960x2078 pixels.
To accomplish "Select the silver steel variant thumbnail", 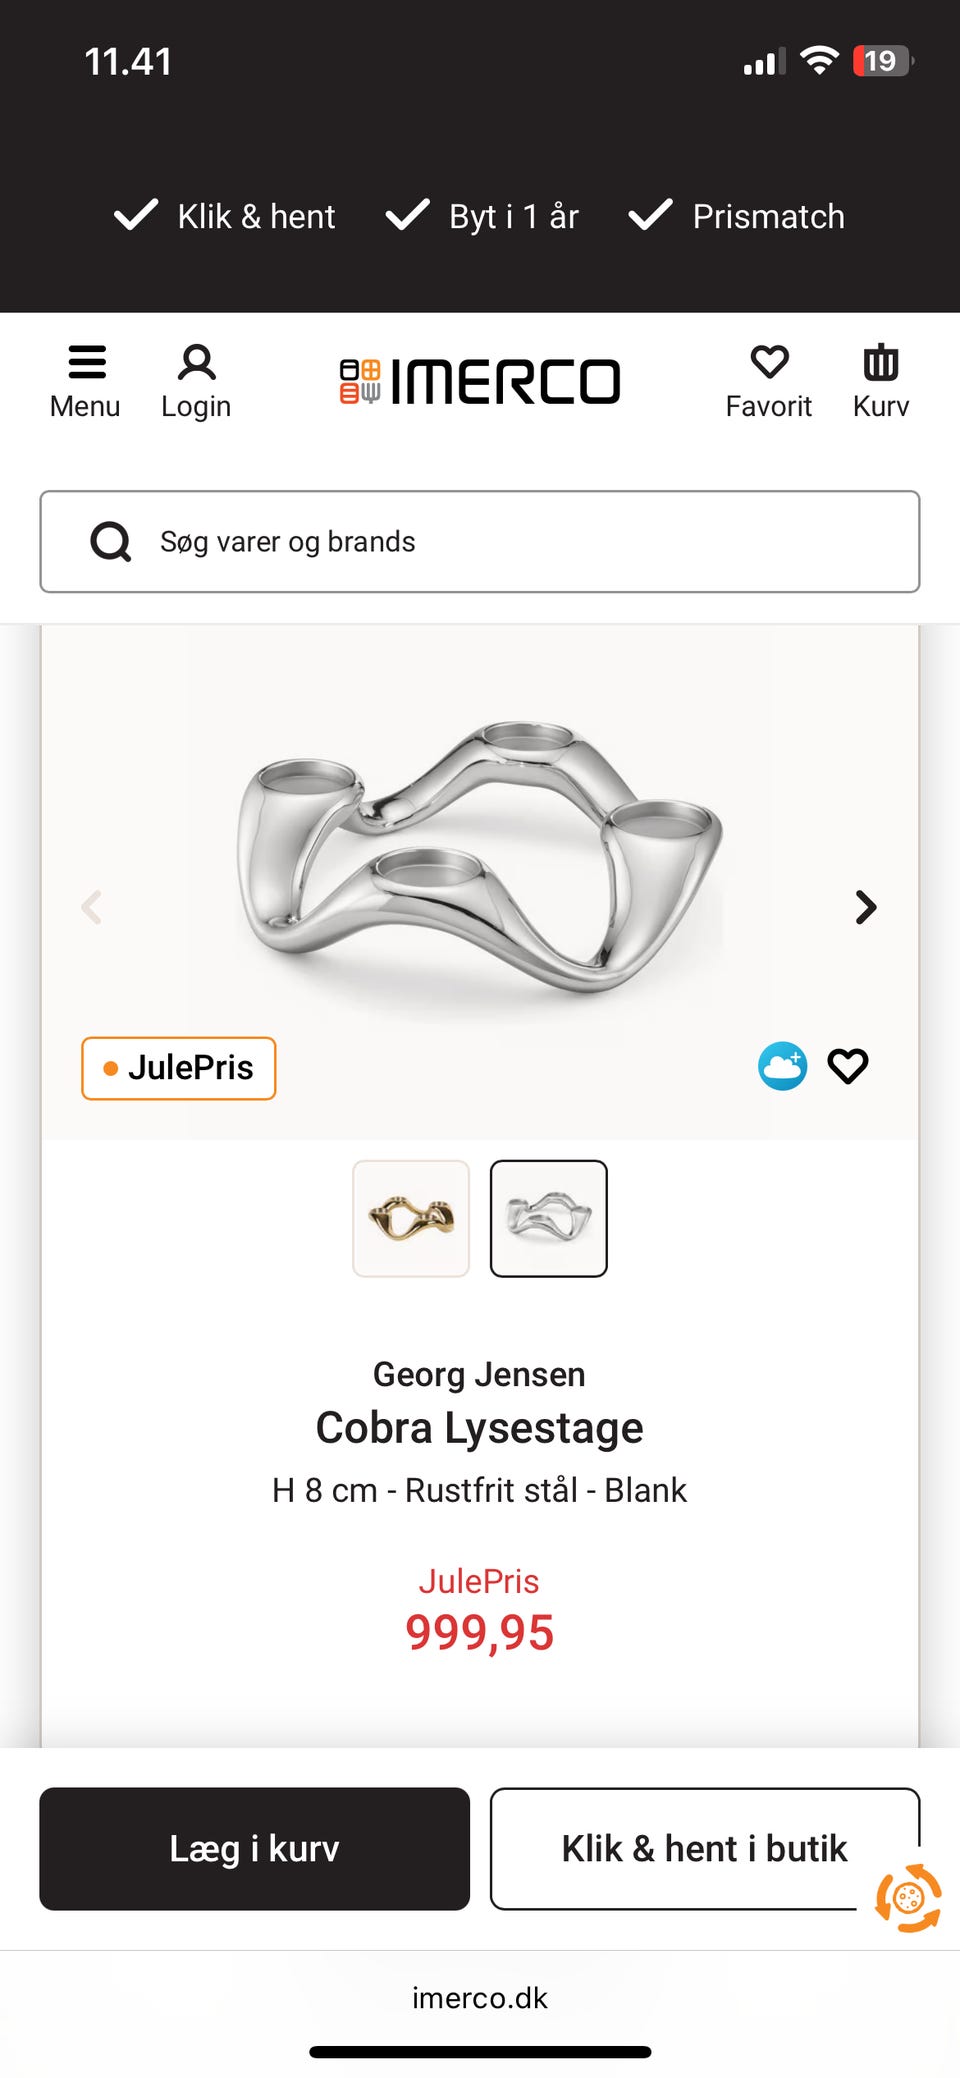I will [548, 1218].
